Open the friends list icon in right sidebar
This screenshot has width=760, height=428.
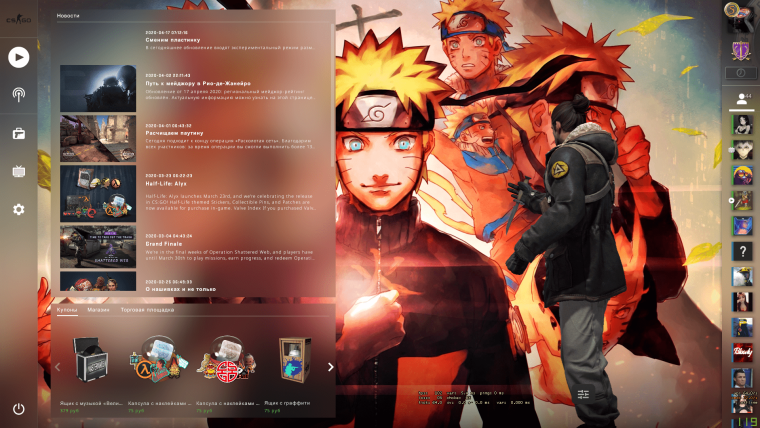coord(742,98)
